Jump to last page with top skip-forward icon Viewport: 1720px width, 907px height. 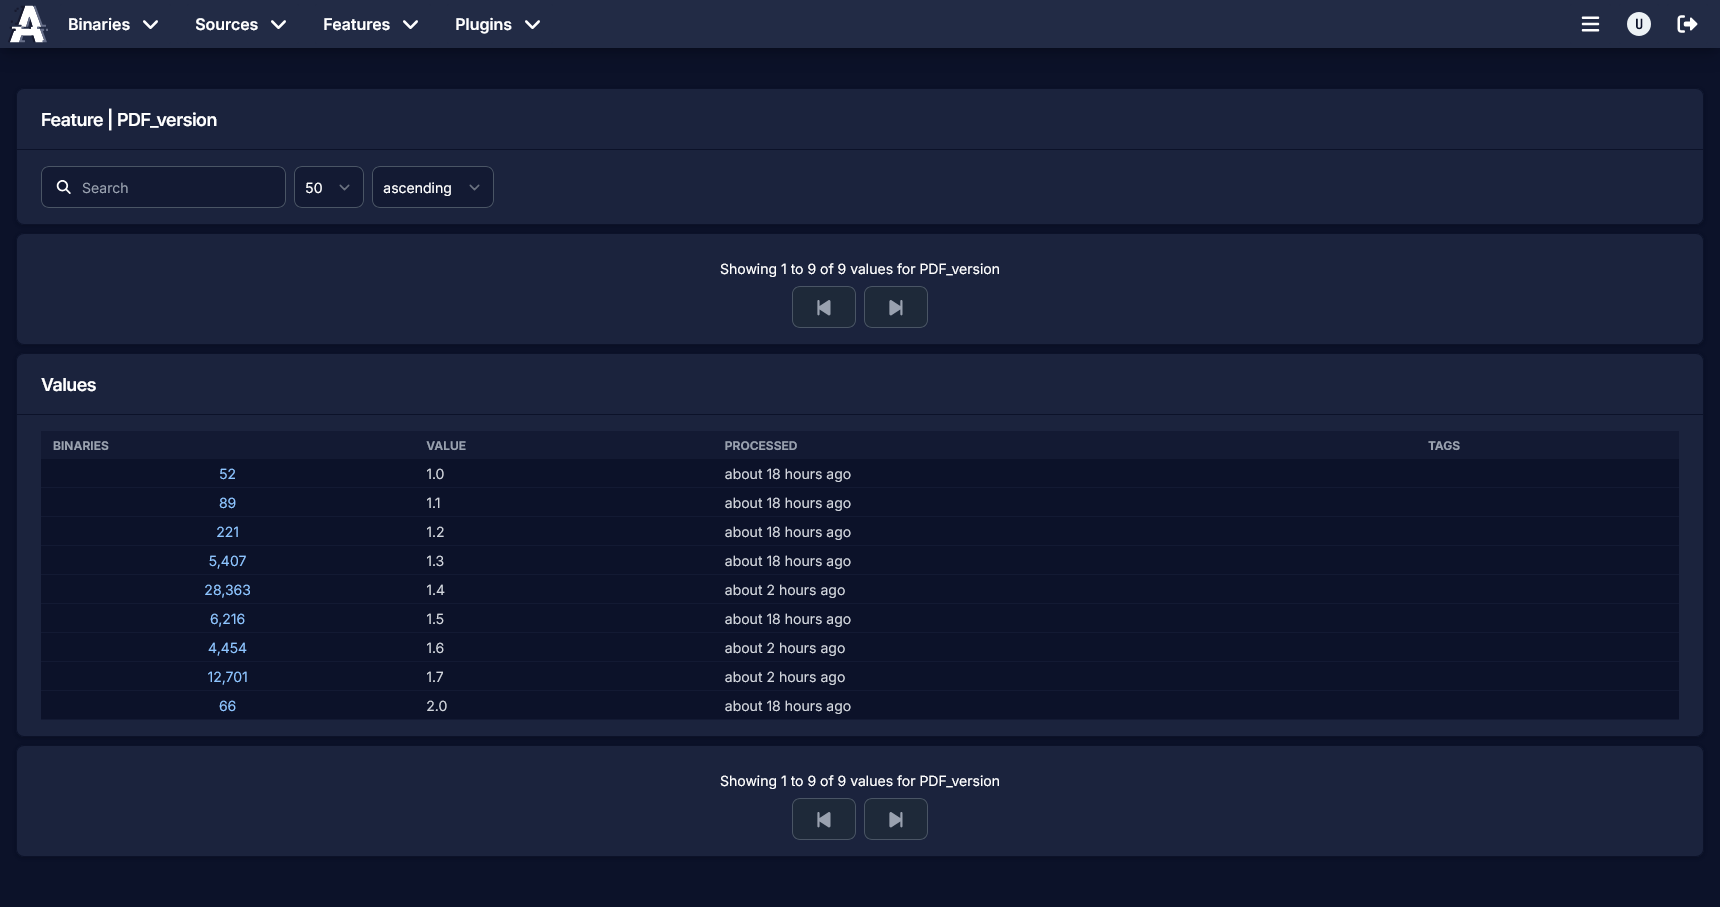[895, 307]
